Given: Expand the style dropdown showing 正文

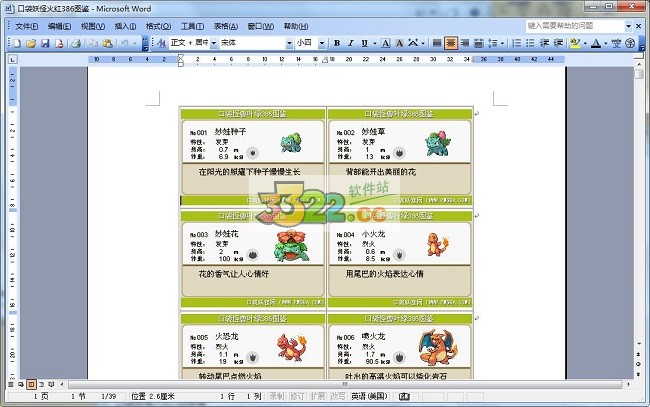Looking at the screenshot, I should (x=214, y=43).
